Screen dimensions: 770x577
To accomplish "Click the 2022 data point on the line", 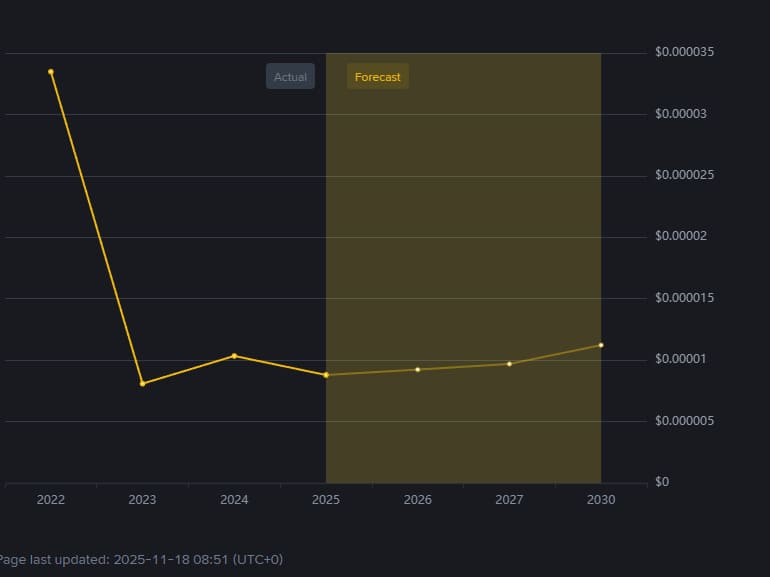I will [x=51, y=72].
